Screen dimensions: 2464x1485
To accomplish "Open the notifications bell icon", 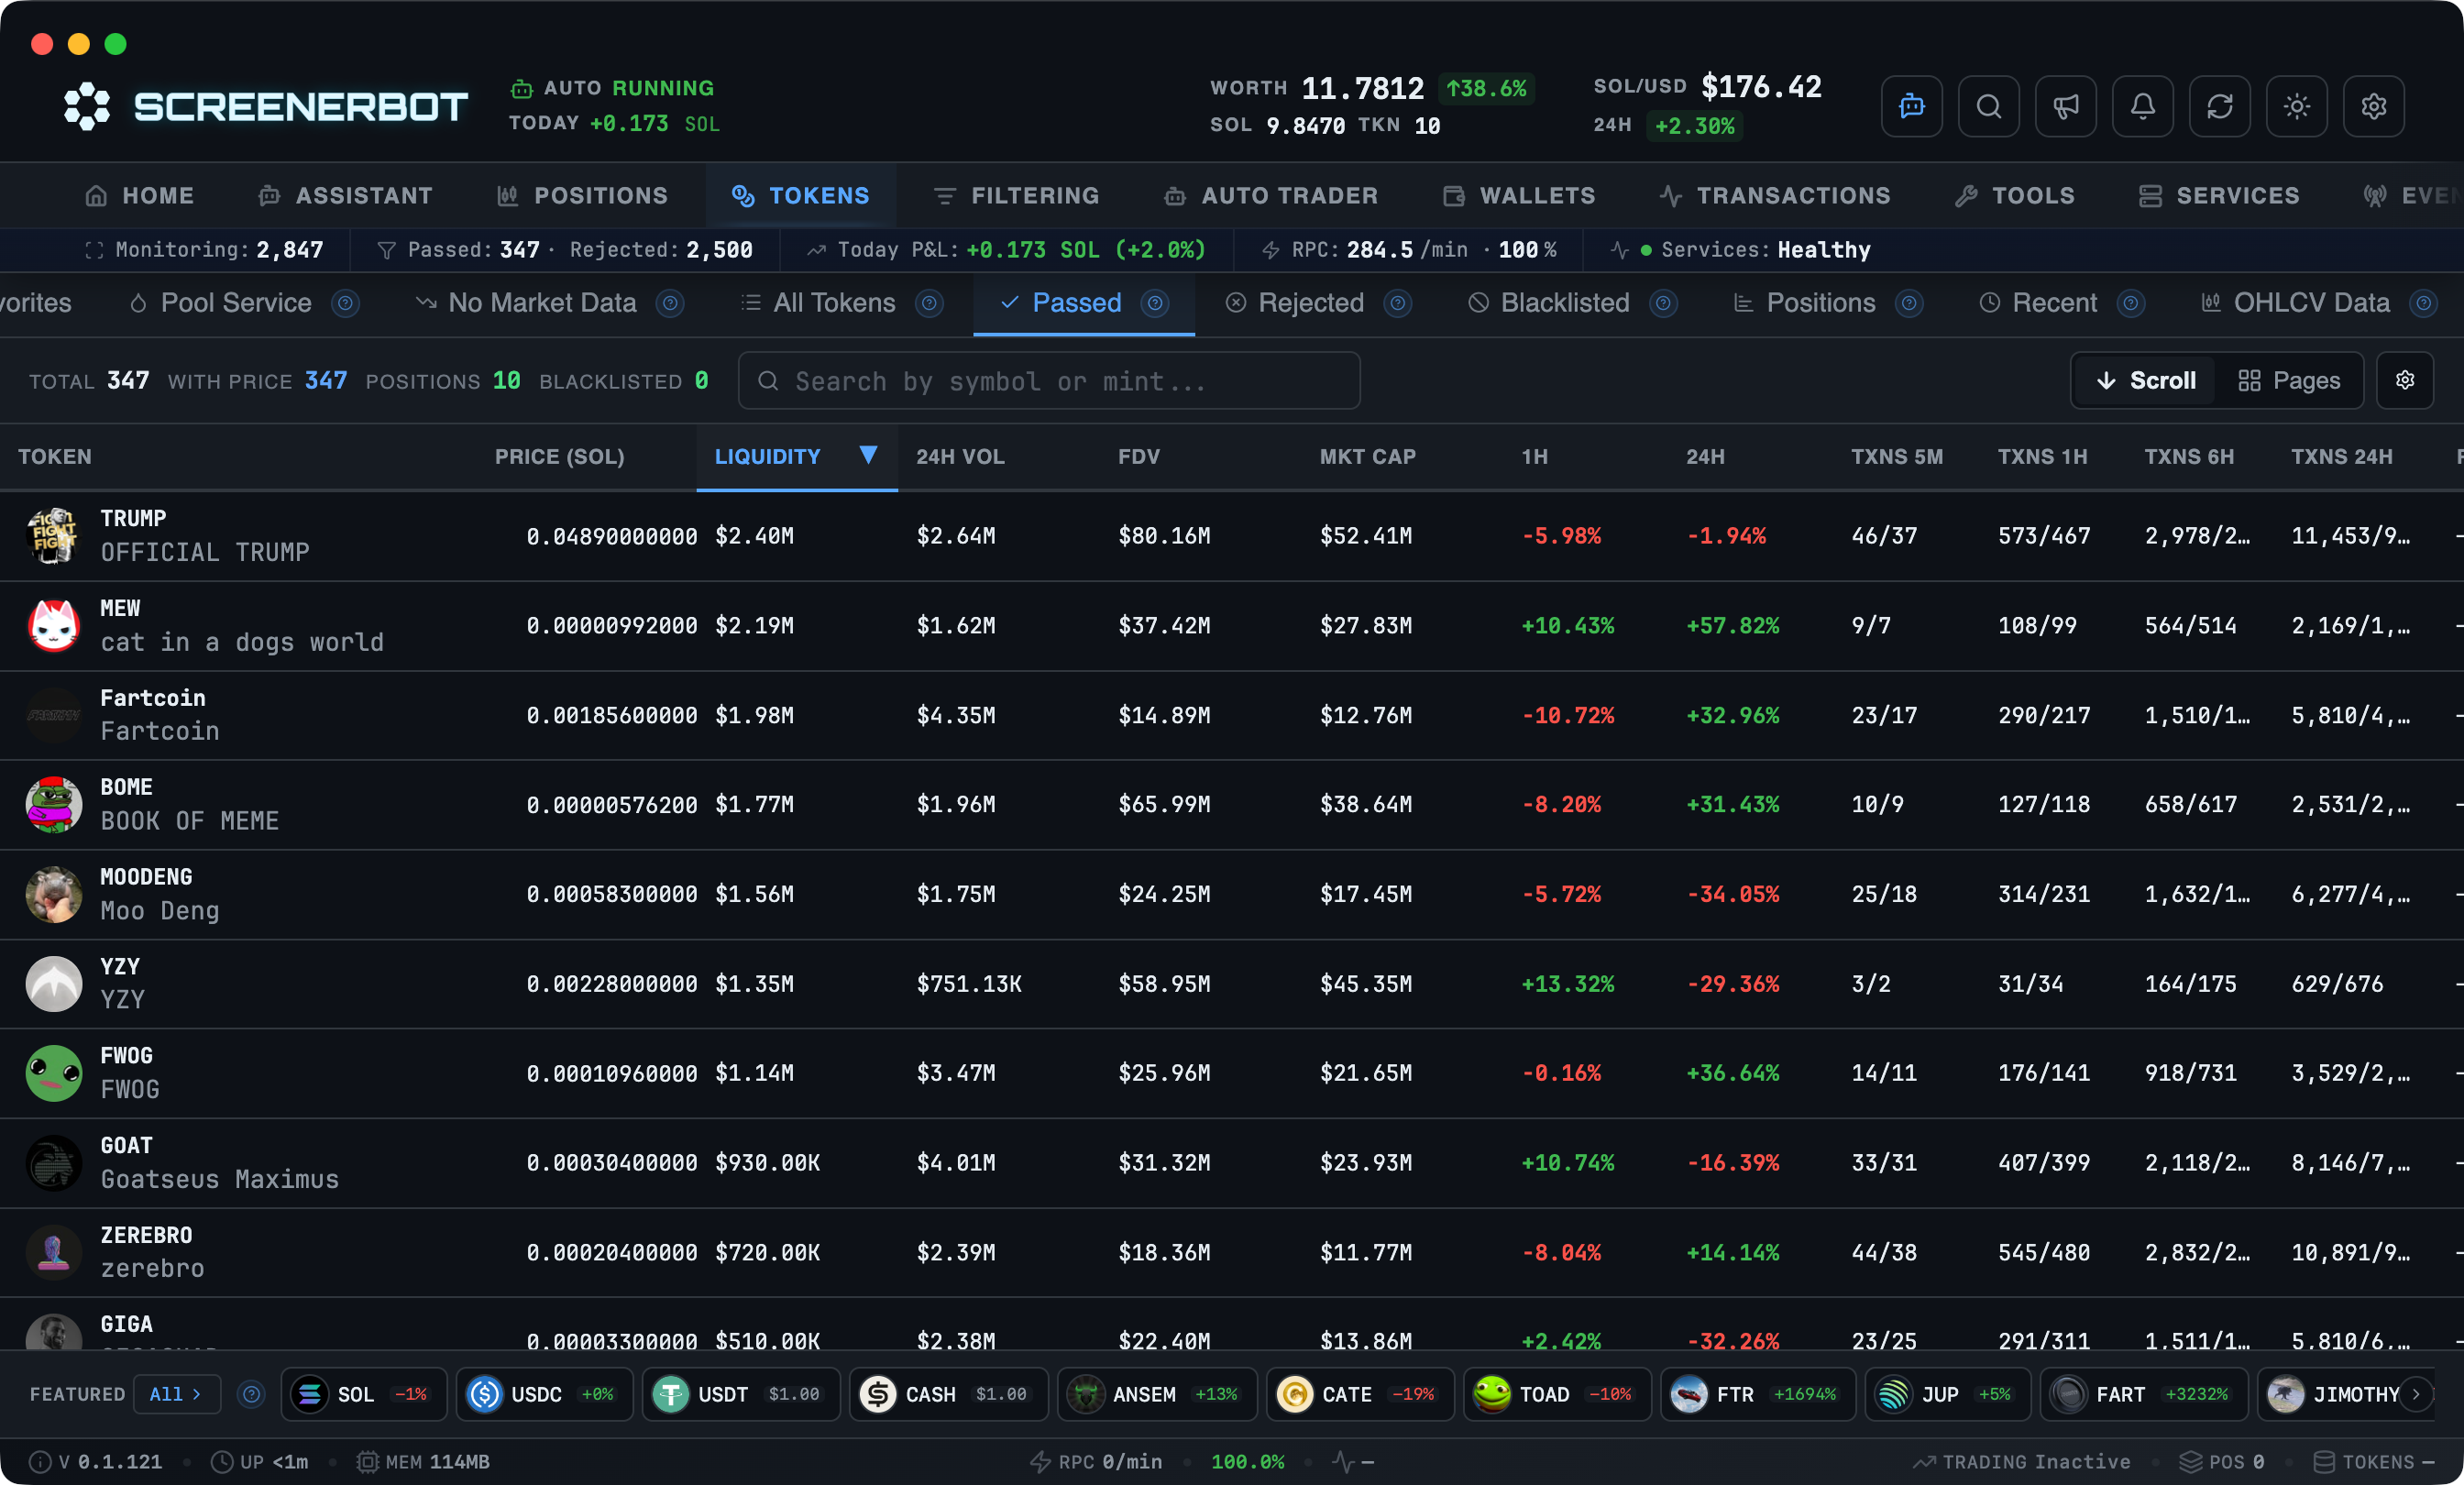I will pos(2142,106).
